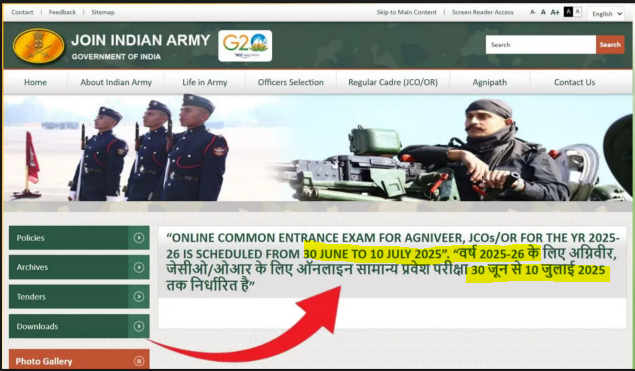Click Skip to Main Content link
The image size is (635, 371).
(x=407, y=12)
